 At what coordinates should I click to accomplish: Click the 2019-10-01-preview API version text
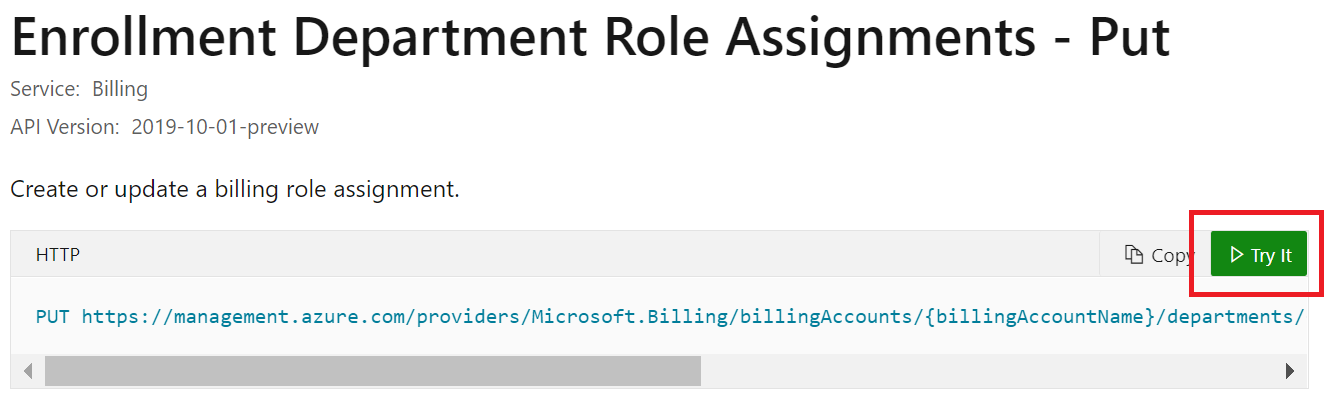pyautogui.click(x=225, y=128)
